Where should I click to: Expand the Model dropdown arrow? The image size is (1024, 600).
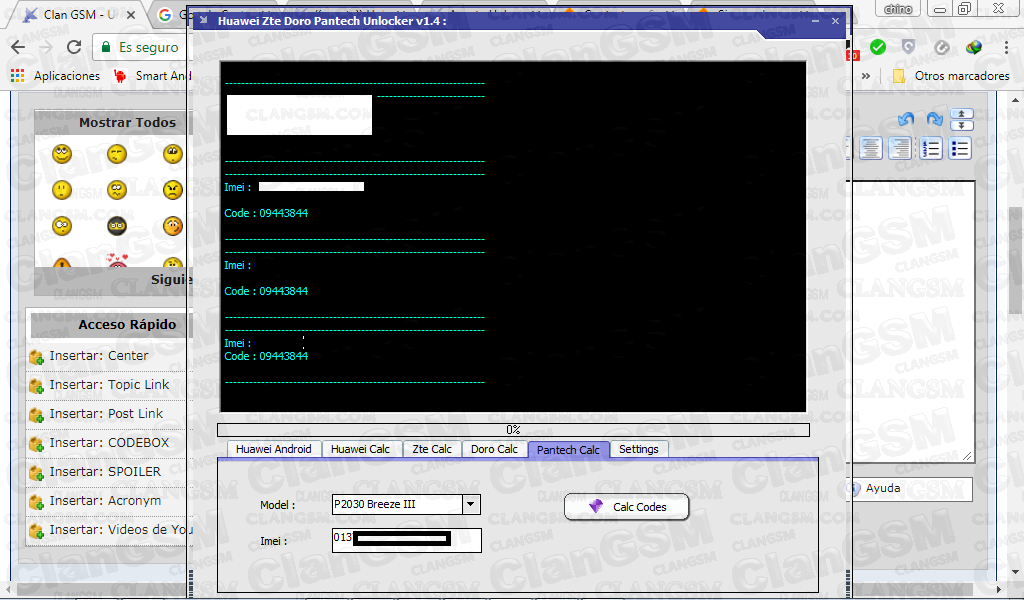(x=471, y=504)
